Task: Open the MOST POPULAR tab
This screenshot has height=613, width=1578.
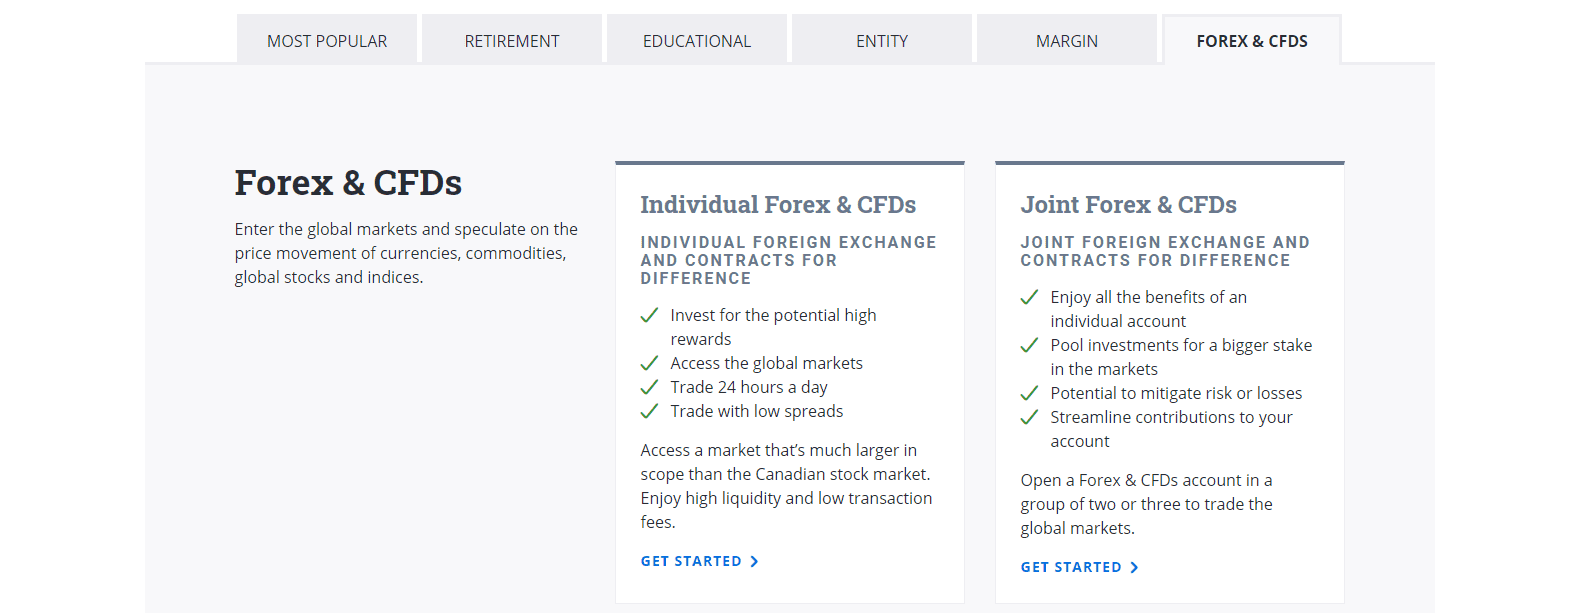Action: (327, 40)
